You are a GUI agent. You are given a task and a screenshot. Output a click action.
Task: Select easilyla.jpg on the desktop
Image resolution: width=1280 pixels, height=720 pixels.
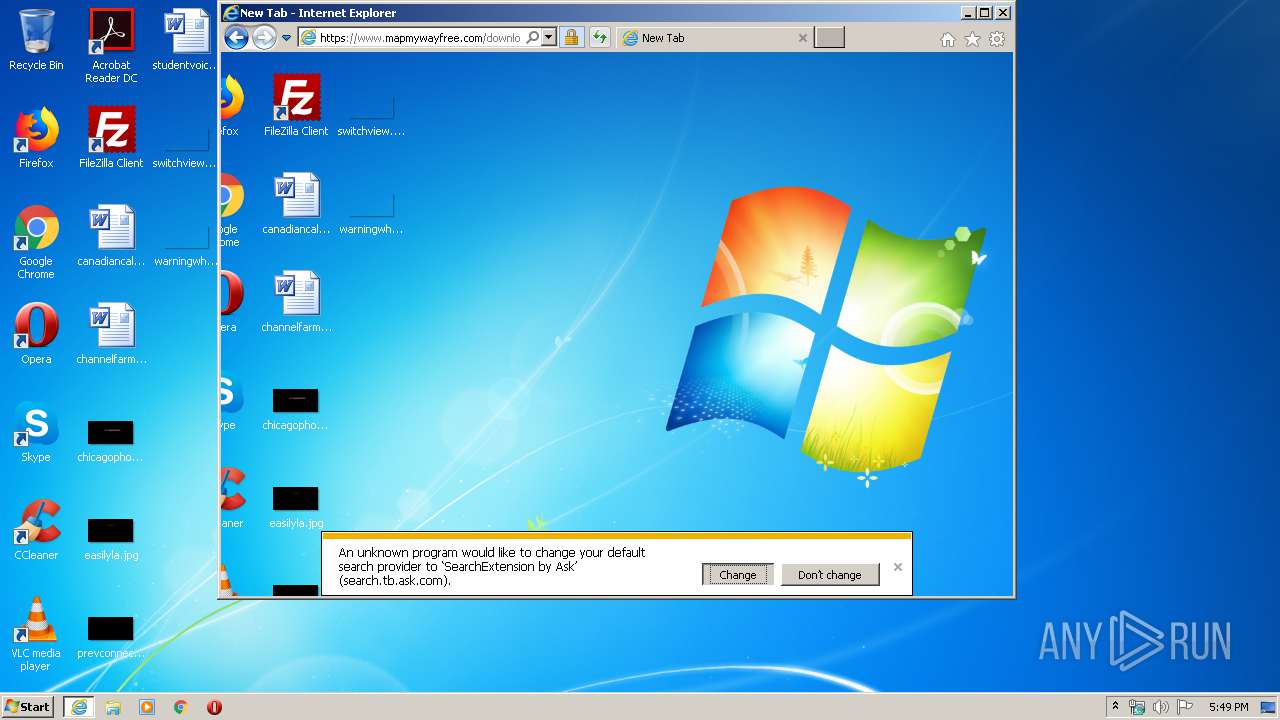click(111, 538)
